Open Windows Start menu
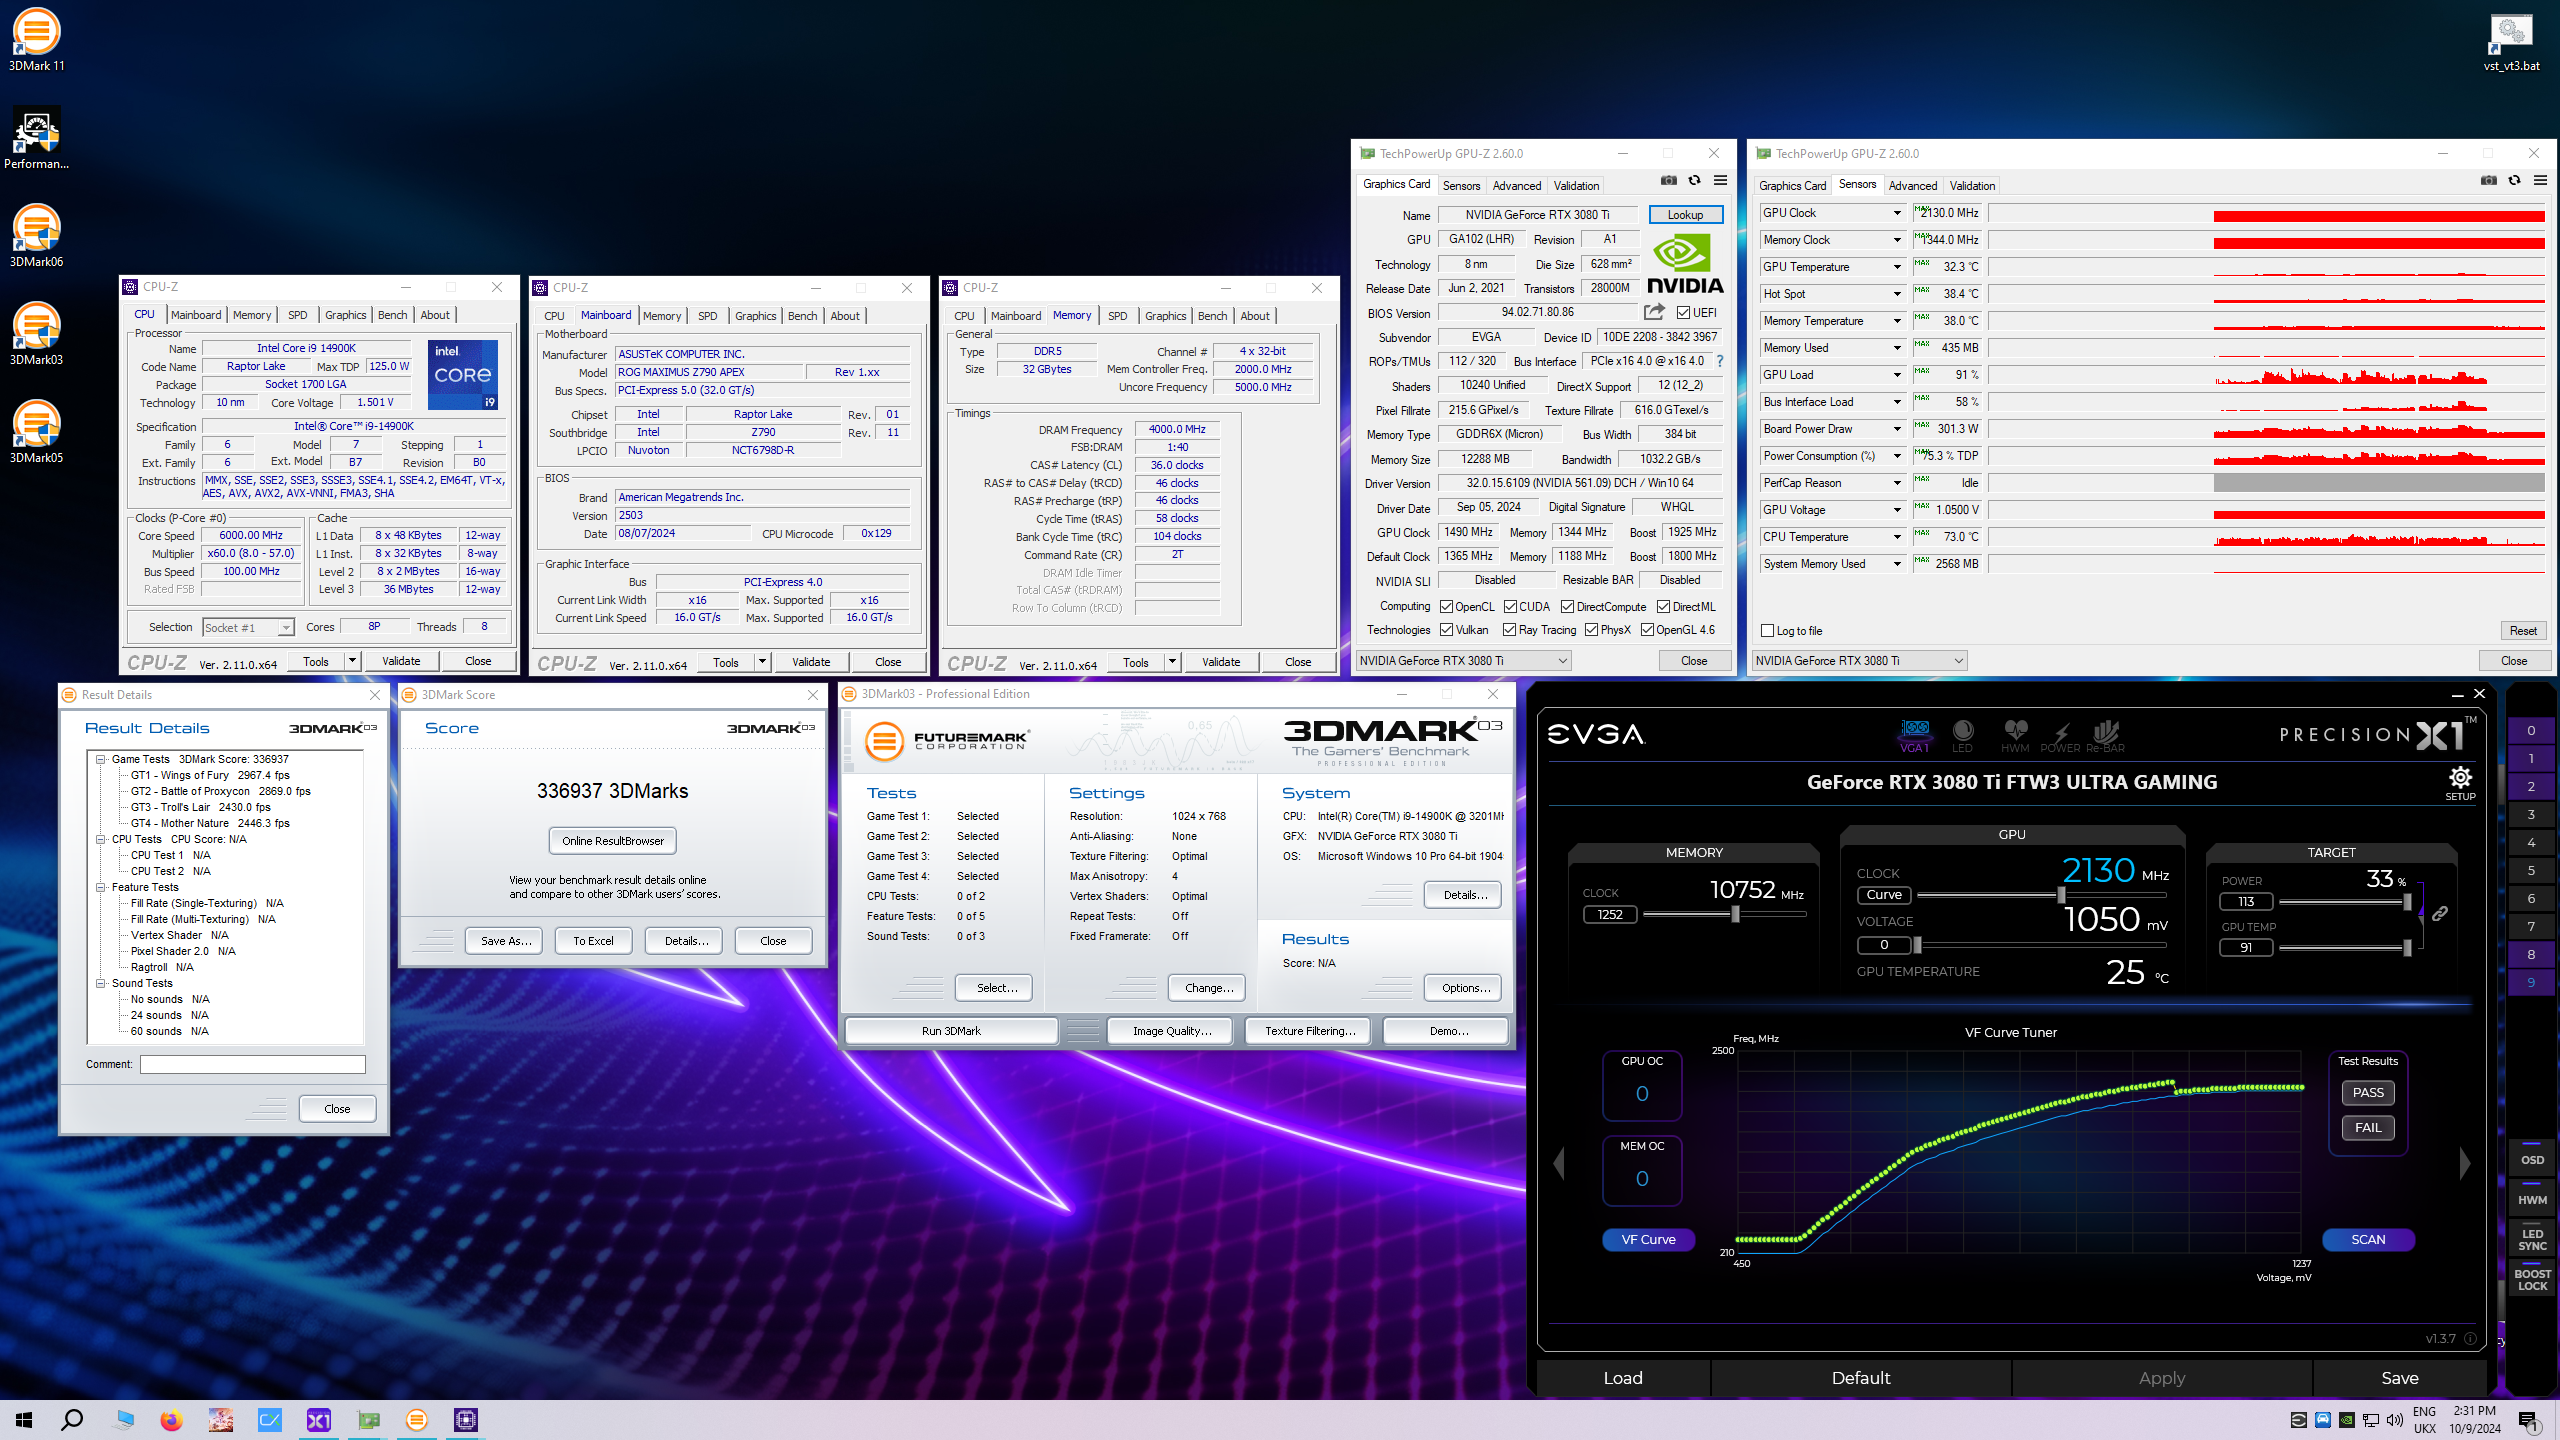The width and height of the screenshot is (2560, 1440). [24, 1420]
